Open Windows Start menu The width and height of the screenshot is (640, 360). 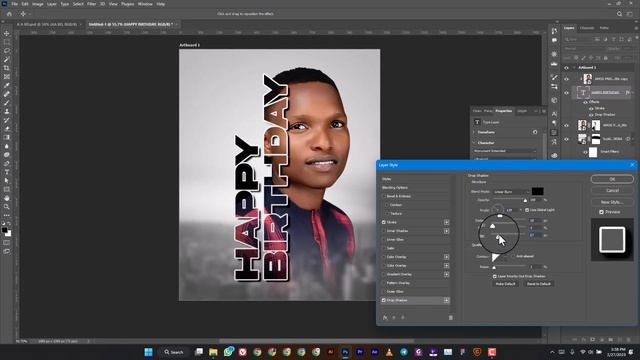tap(148, 352)
